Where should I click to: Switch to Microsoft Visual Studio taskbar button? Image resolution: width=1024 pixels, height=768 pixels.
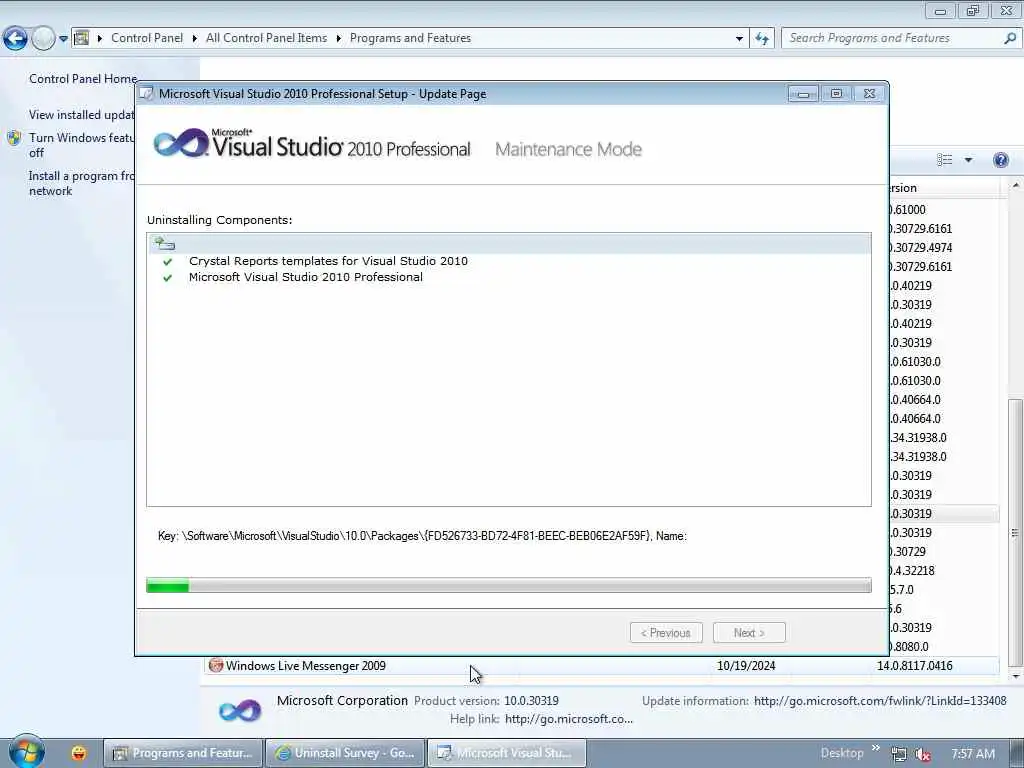coord(507,753)
